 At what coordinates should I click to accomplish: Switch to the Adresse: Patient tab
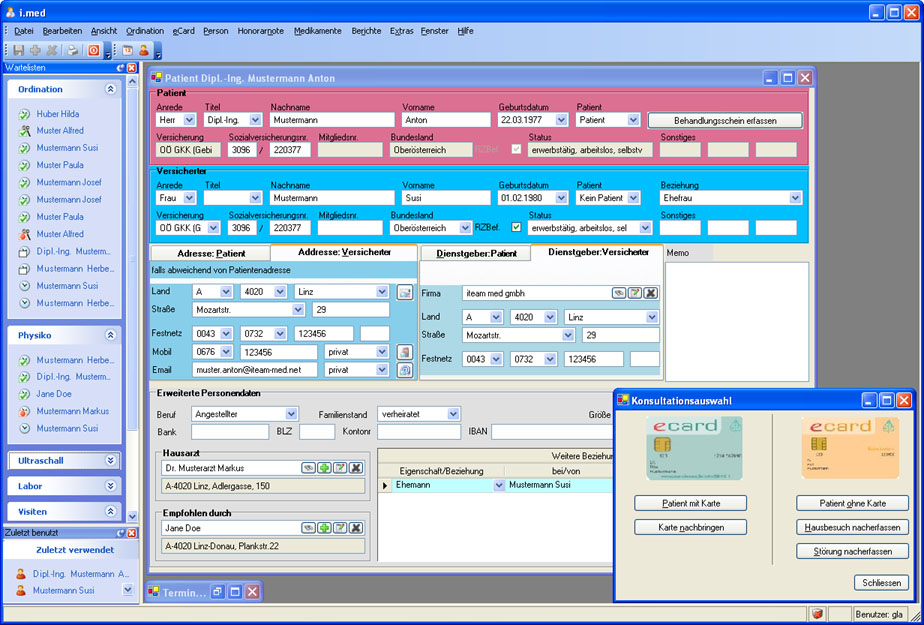click(x=211, y=254)
